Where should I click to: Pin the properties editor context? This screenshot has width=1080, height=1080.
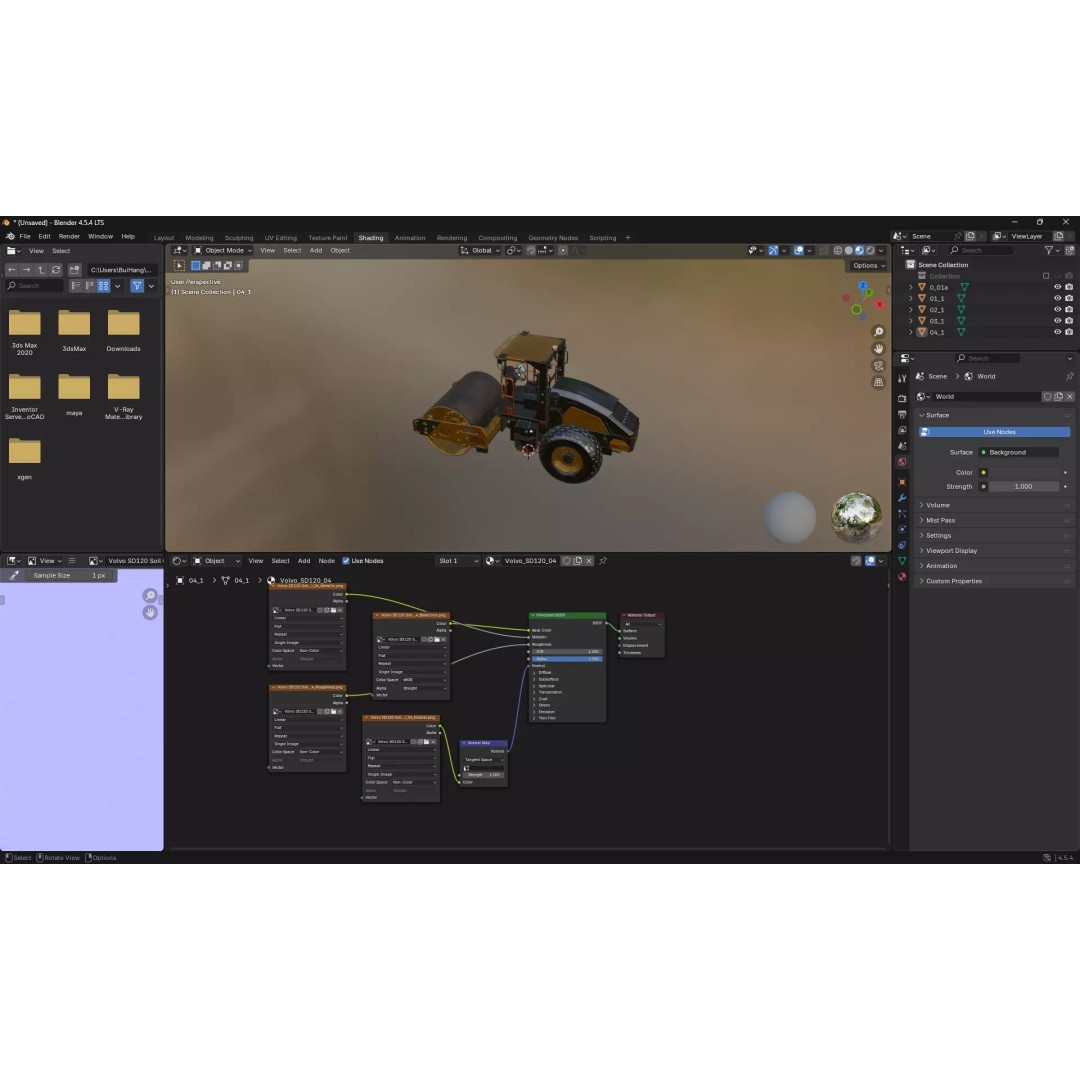coord(1069,376)
